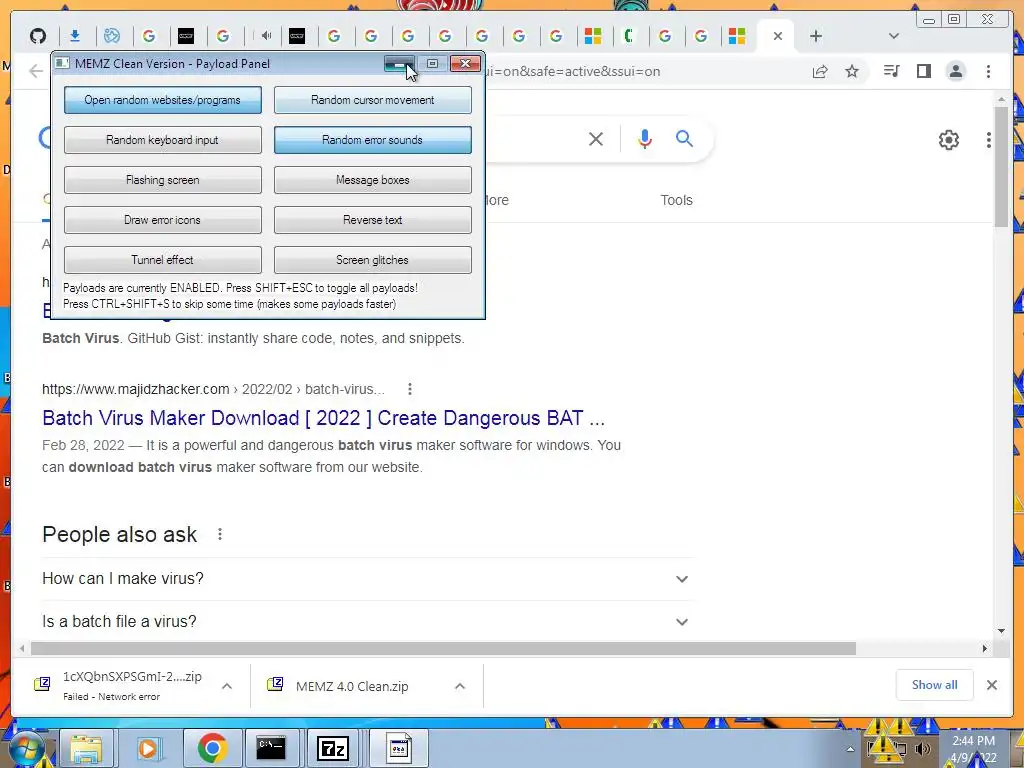The image size is (1024, 768).
Task: Open Google quick settings gear
Action: [x=948, y=140]
